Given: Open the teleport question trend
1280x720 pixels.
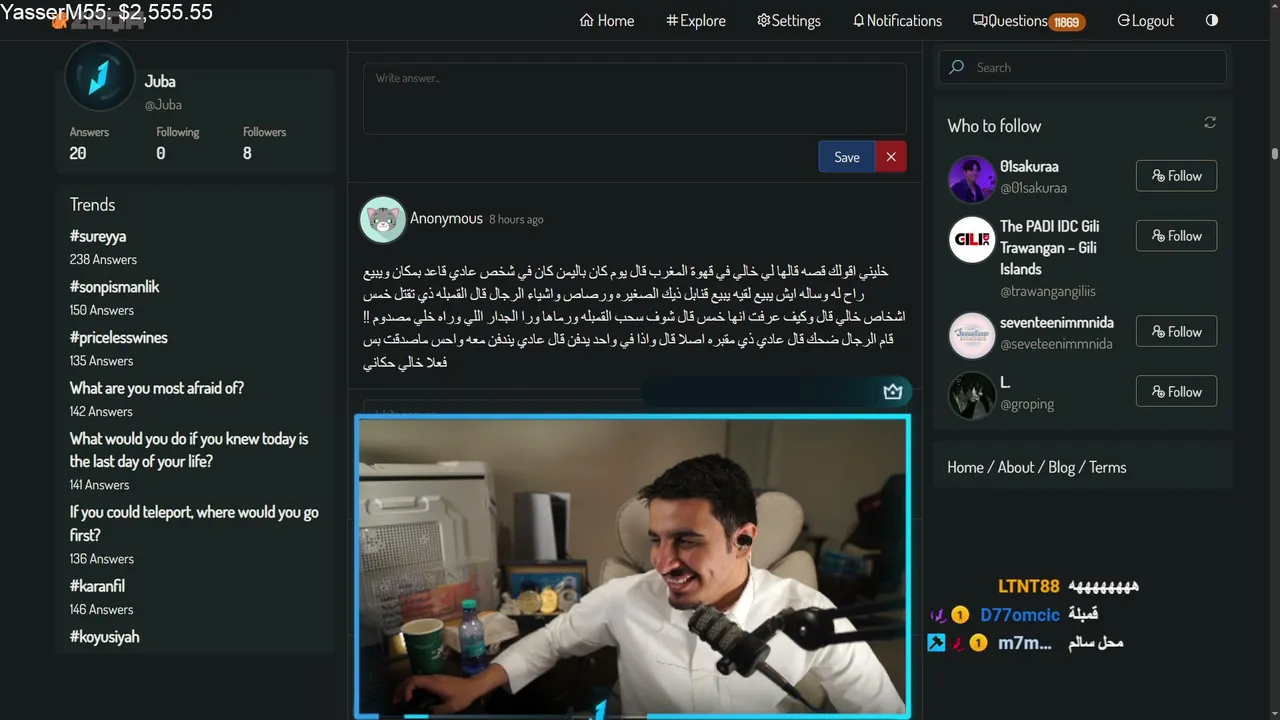Looking at the screenshot, I should pos(194,523).
